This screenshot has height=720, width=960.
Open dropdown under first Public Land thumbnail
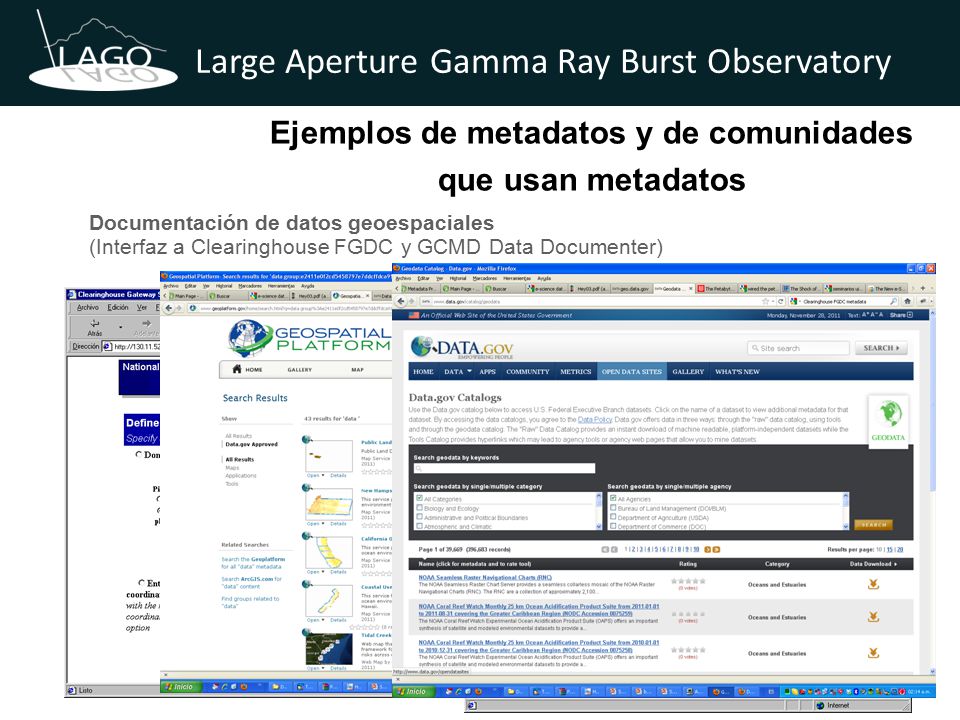323,475
